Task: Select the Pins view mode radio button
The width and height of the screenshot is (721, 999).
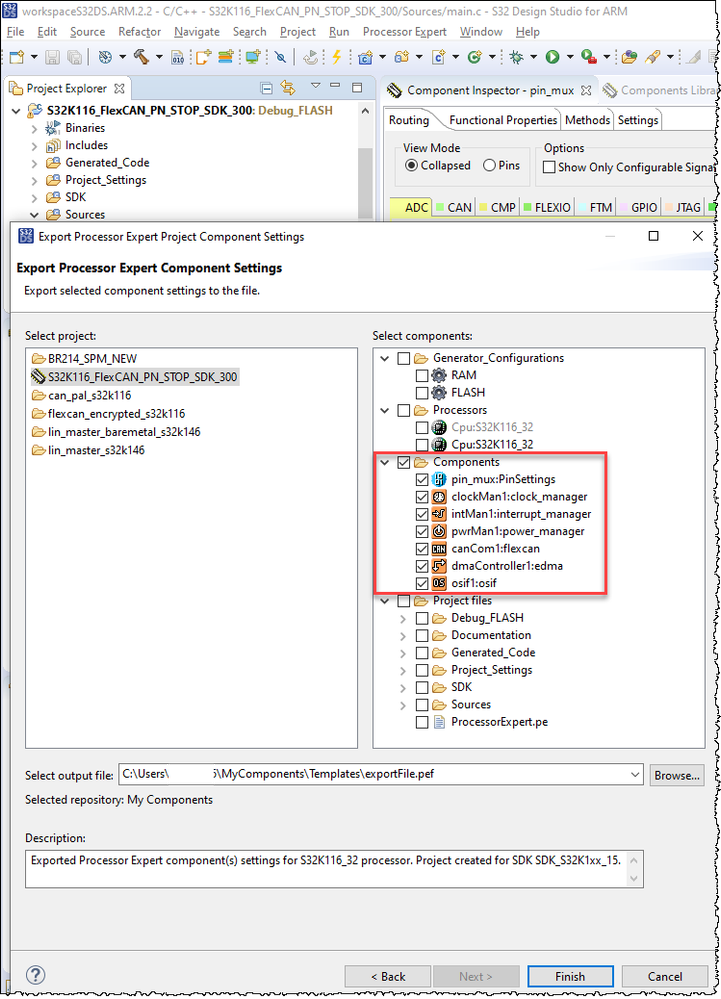Action: coord(489,166)
